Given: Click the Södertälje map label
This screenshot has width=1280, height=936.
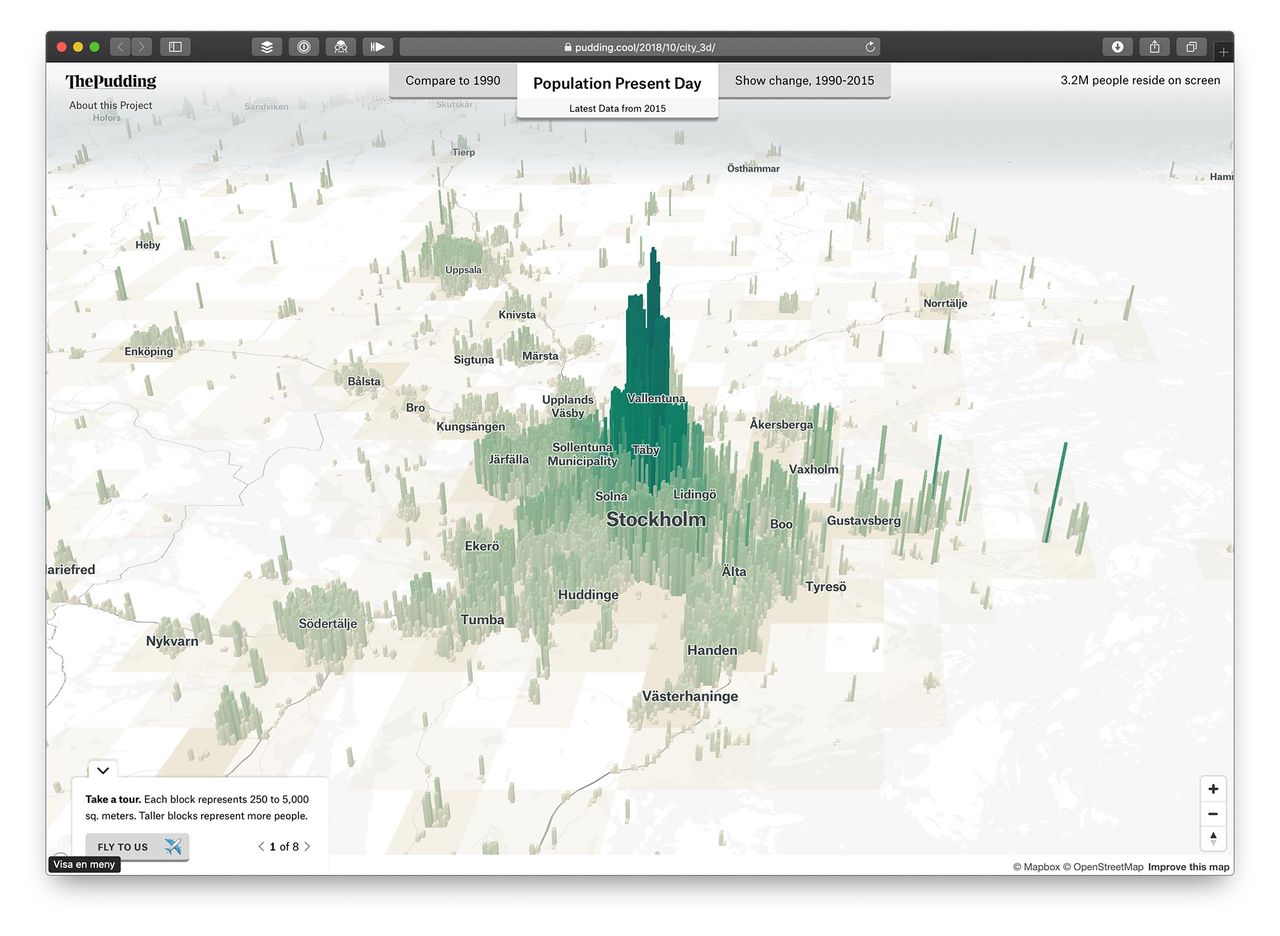Looking at the screenshot, I should tap(328, 624).
